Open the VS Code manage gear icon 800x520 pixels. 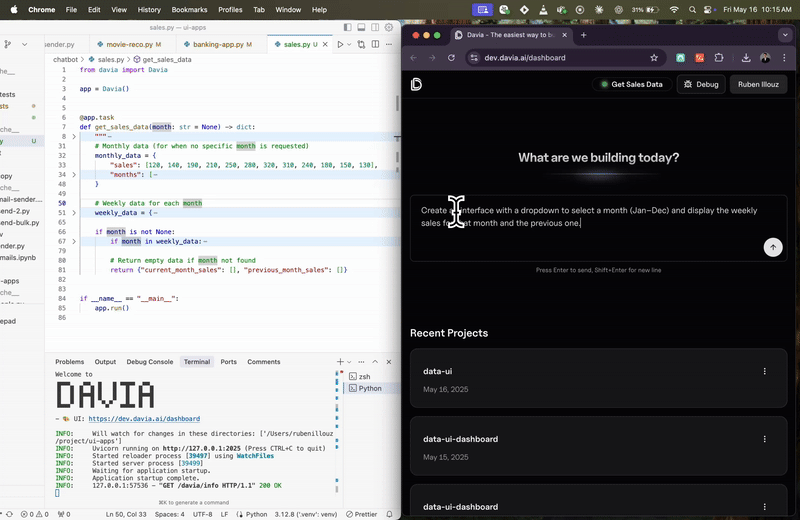[389, 27]
